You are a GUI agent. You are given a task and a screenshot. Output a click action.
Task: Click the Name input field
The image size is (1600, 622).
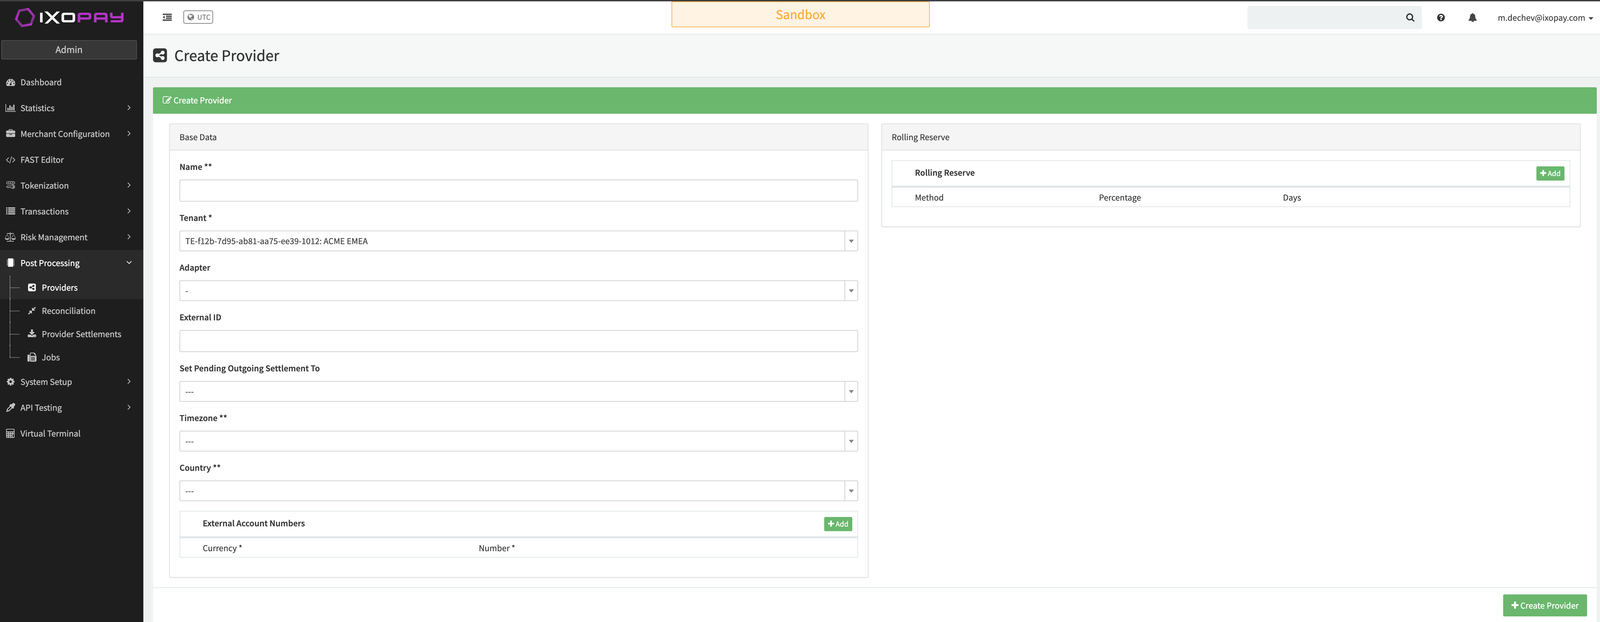[518, 190]
